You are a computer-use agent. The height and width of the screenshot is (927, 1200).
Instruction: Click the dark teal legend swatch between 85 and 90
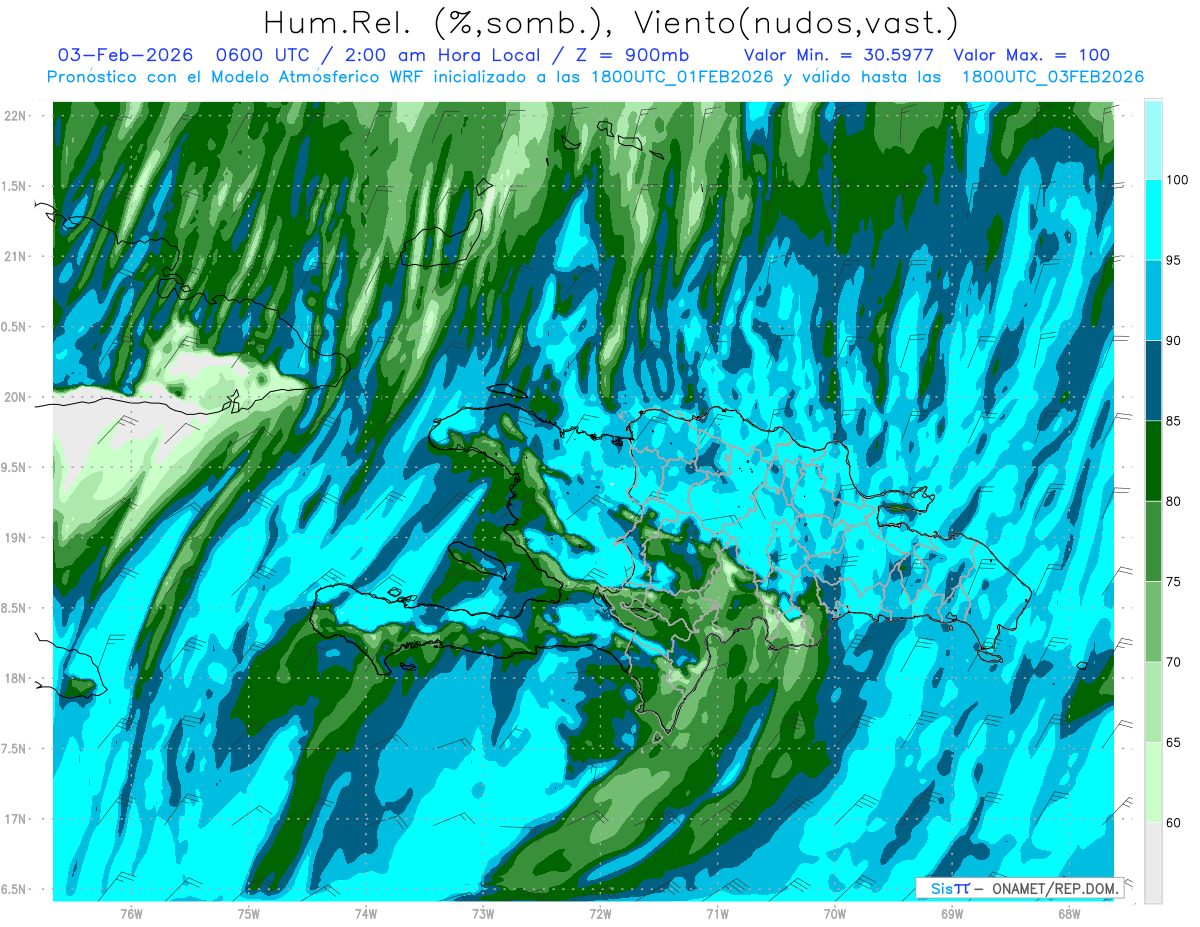[1153, 381]
